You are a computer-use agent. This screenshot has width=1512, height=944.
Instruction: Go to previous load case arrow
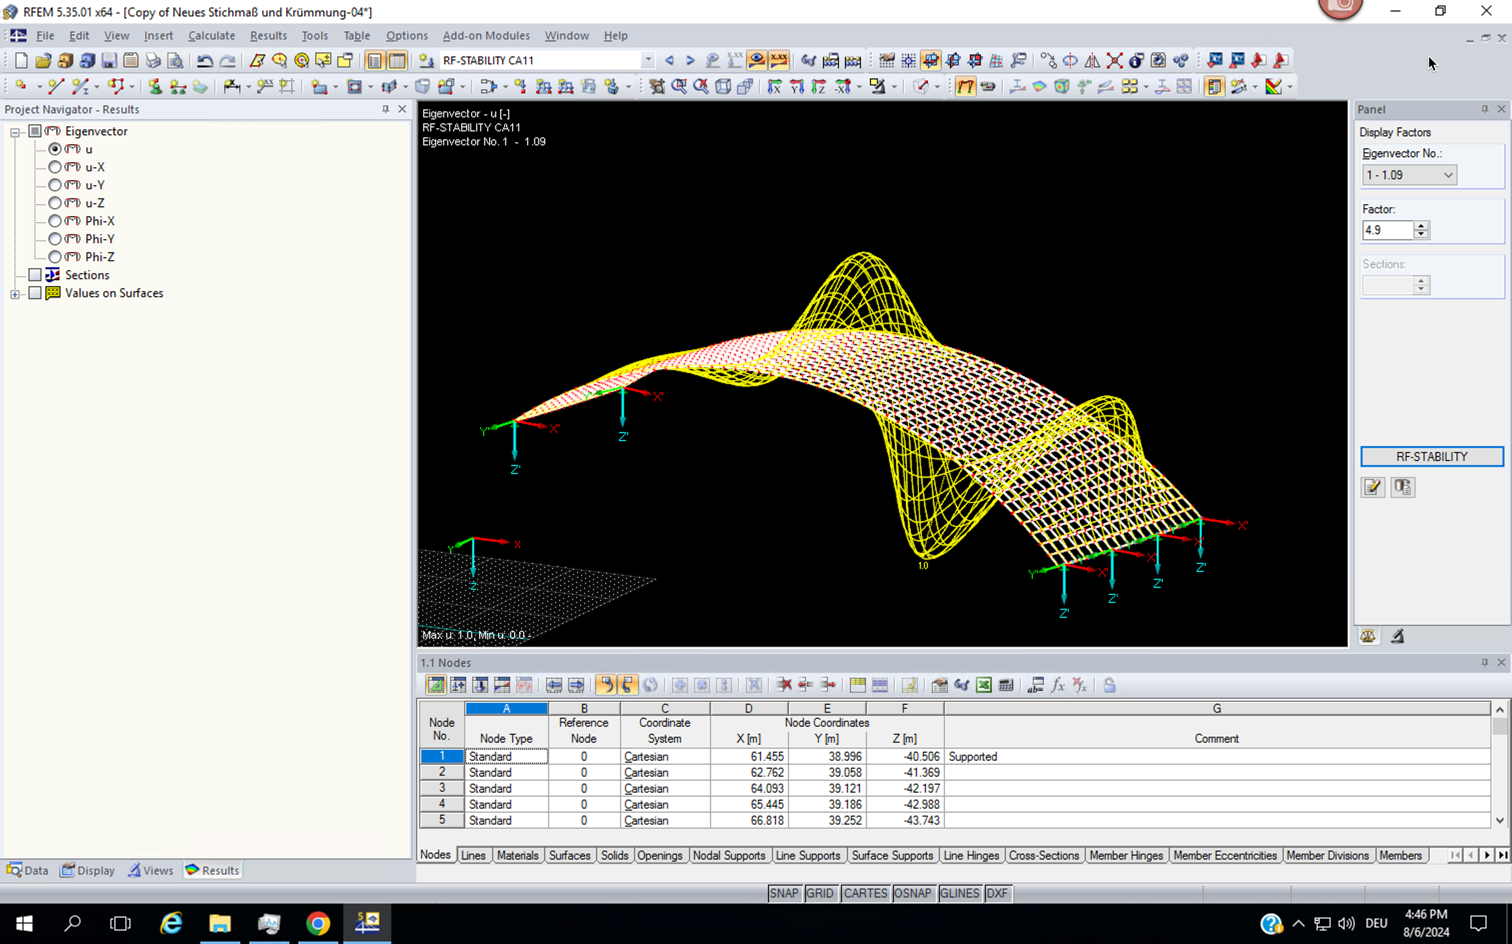670,61
